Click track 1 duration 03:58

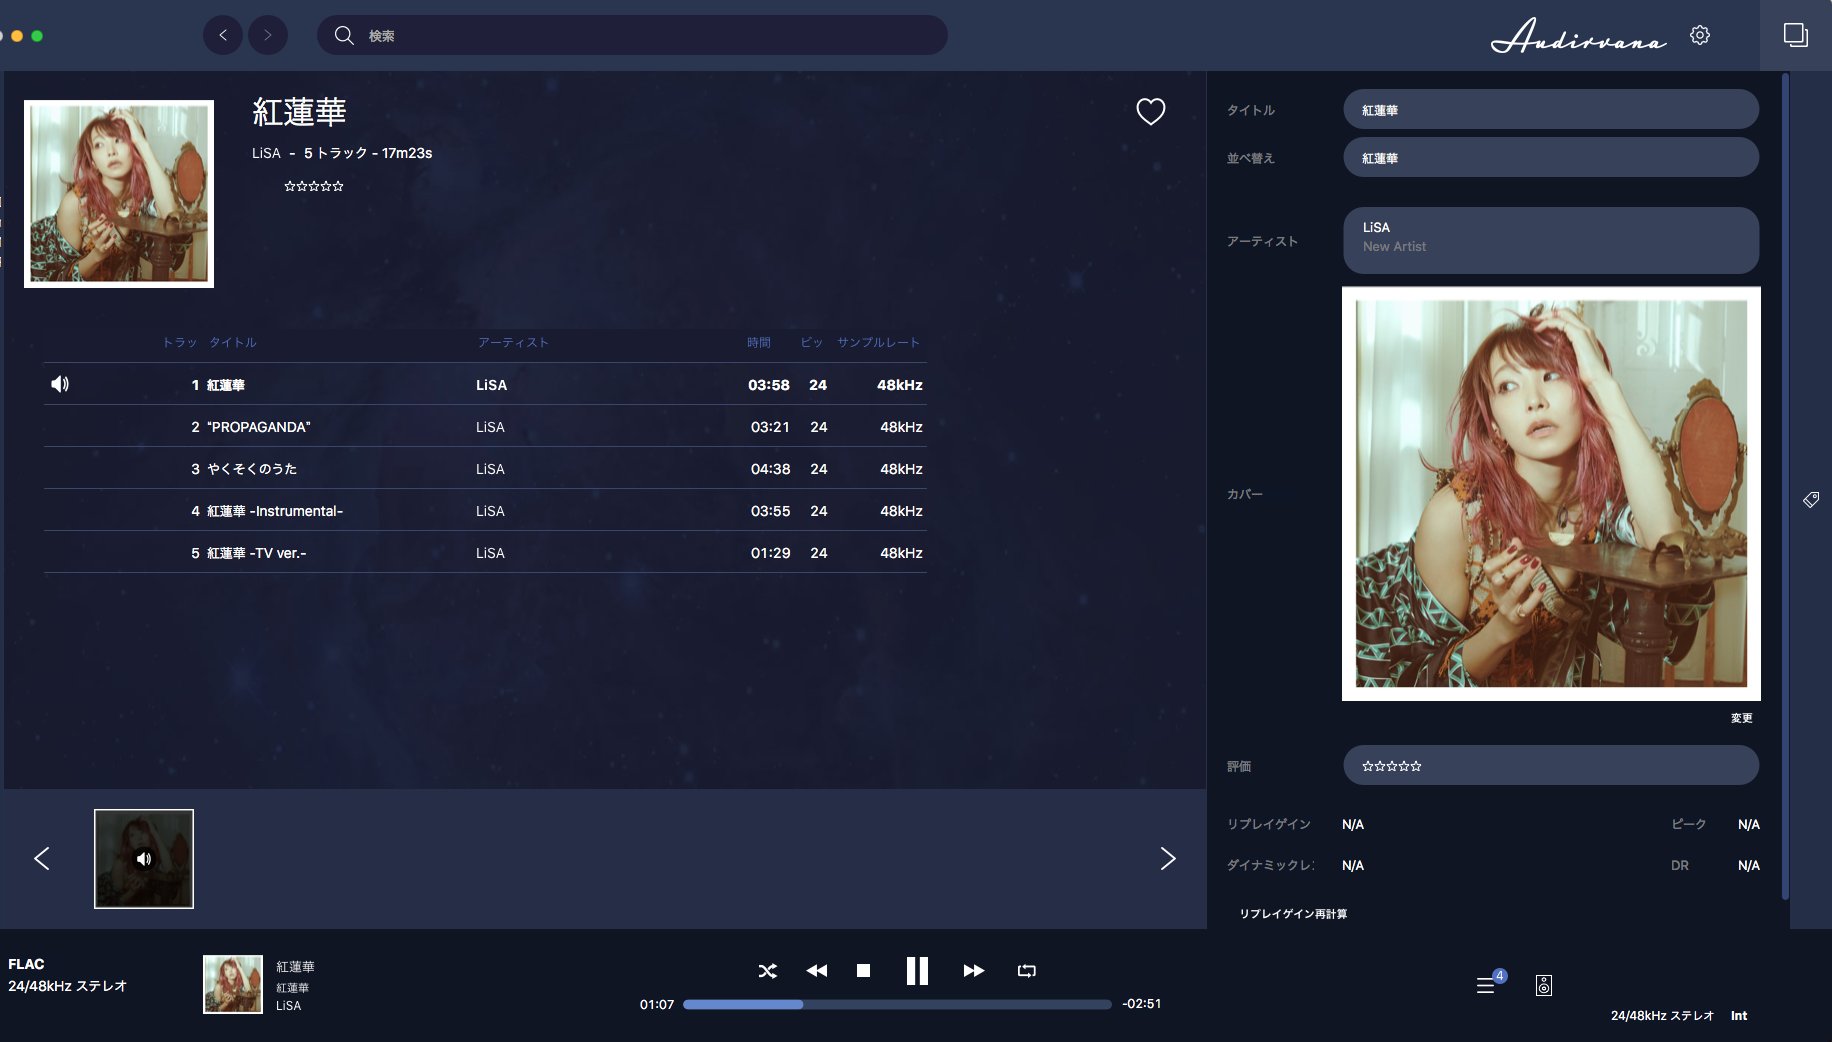(769, 385)
